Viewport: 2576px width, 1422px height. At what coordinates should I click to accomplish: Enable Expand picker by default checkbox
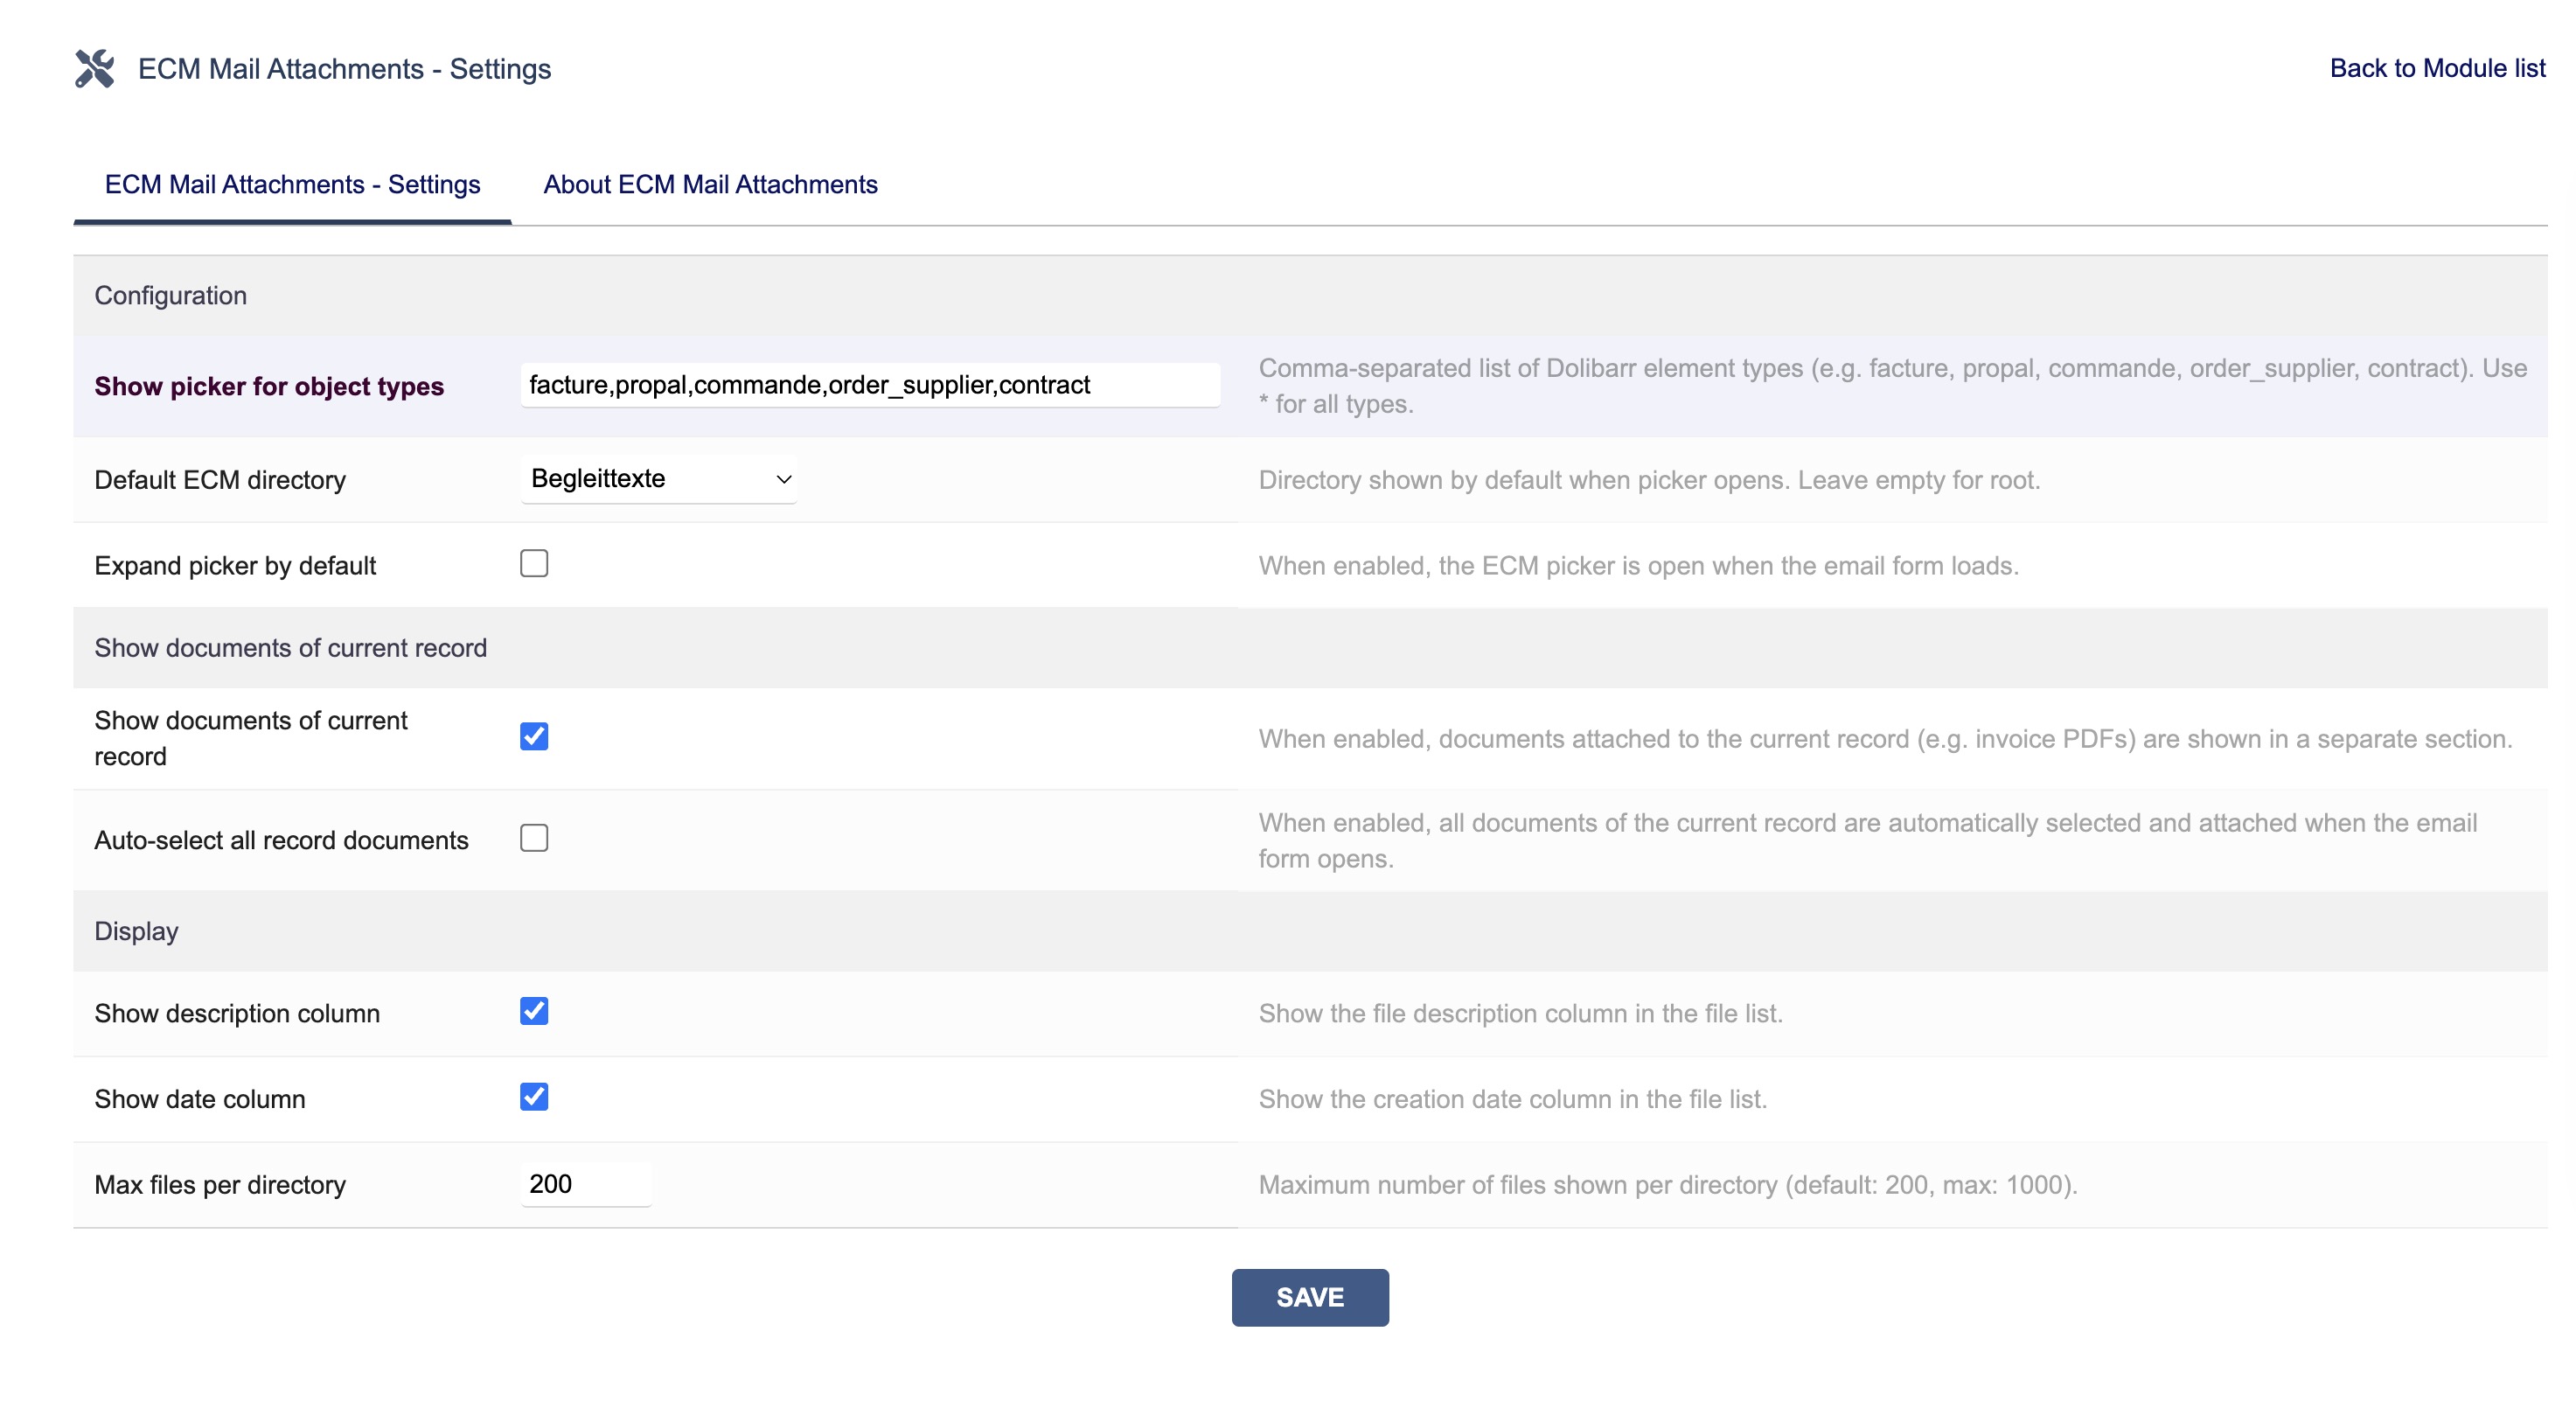tap(534, 564)
